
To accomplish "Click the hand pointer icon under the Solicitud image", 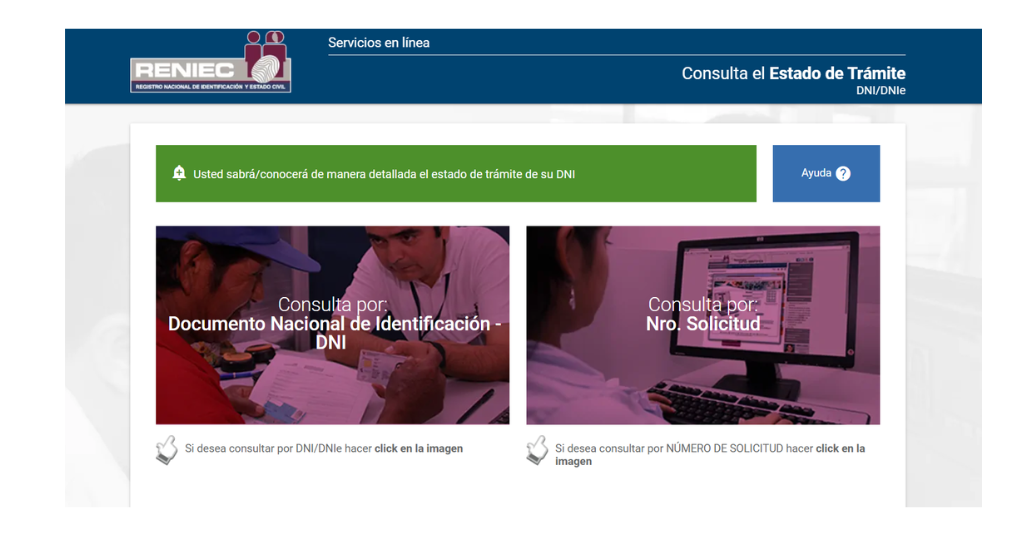I will click(537, 450).
